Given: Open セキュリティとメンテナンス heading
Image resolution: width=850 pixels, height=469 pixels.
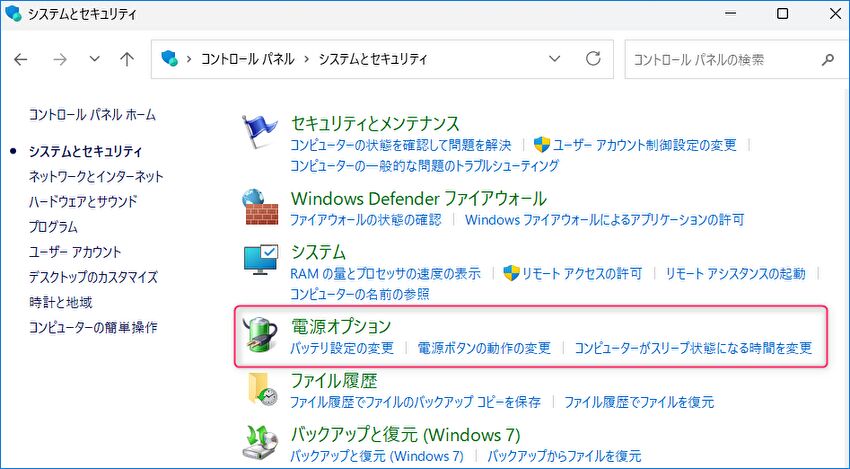Looking at the screenshot, I should click(375, 124).
